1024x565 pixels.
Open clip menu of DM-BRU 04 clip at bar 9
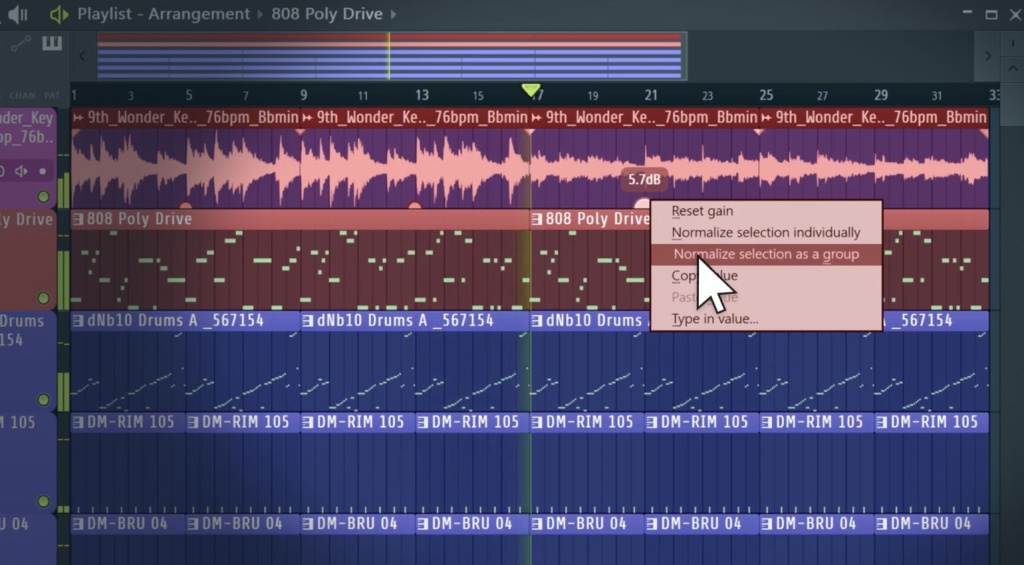pyautogui.click(x=308, y=524)
